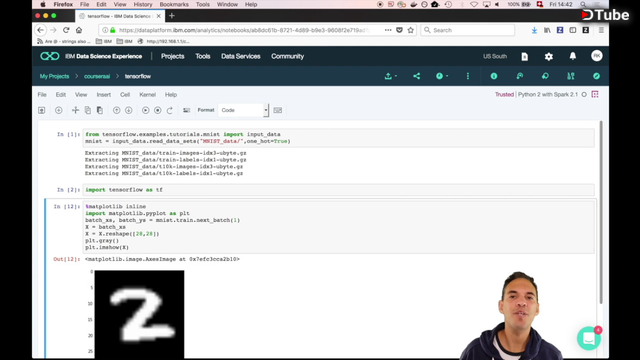Restart the kernel icon

170,110
